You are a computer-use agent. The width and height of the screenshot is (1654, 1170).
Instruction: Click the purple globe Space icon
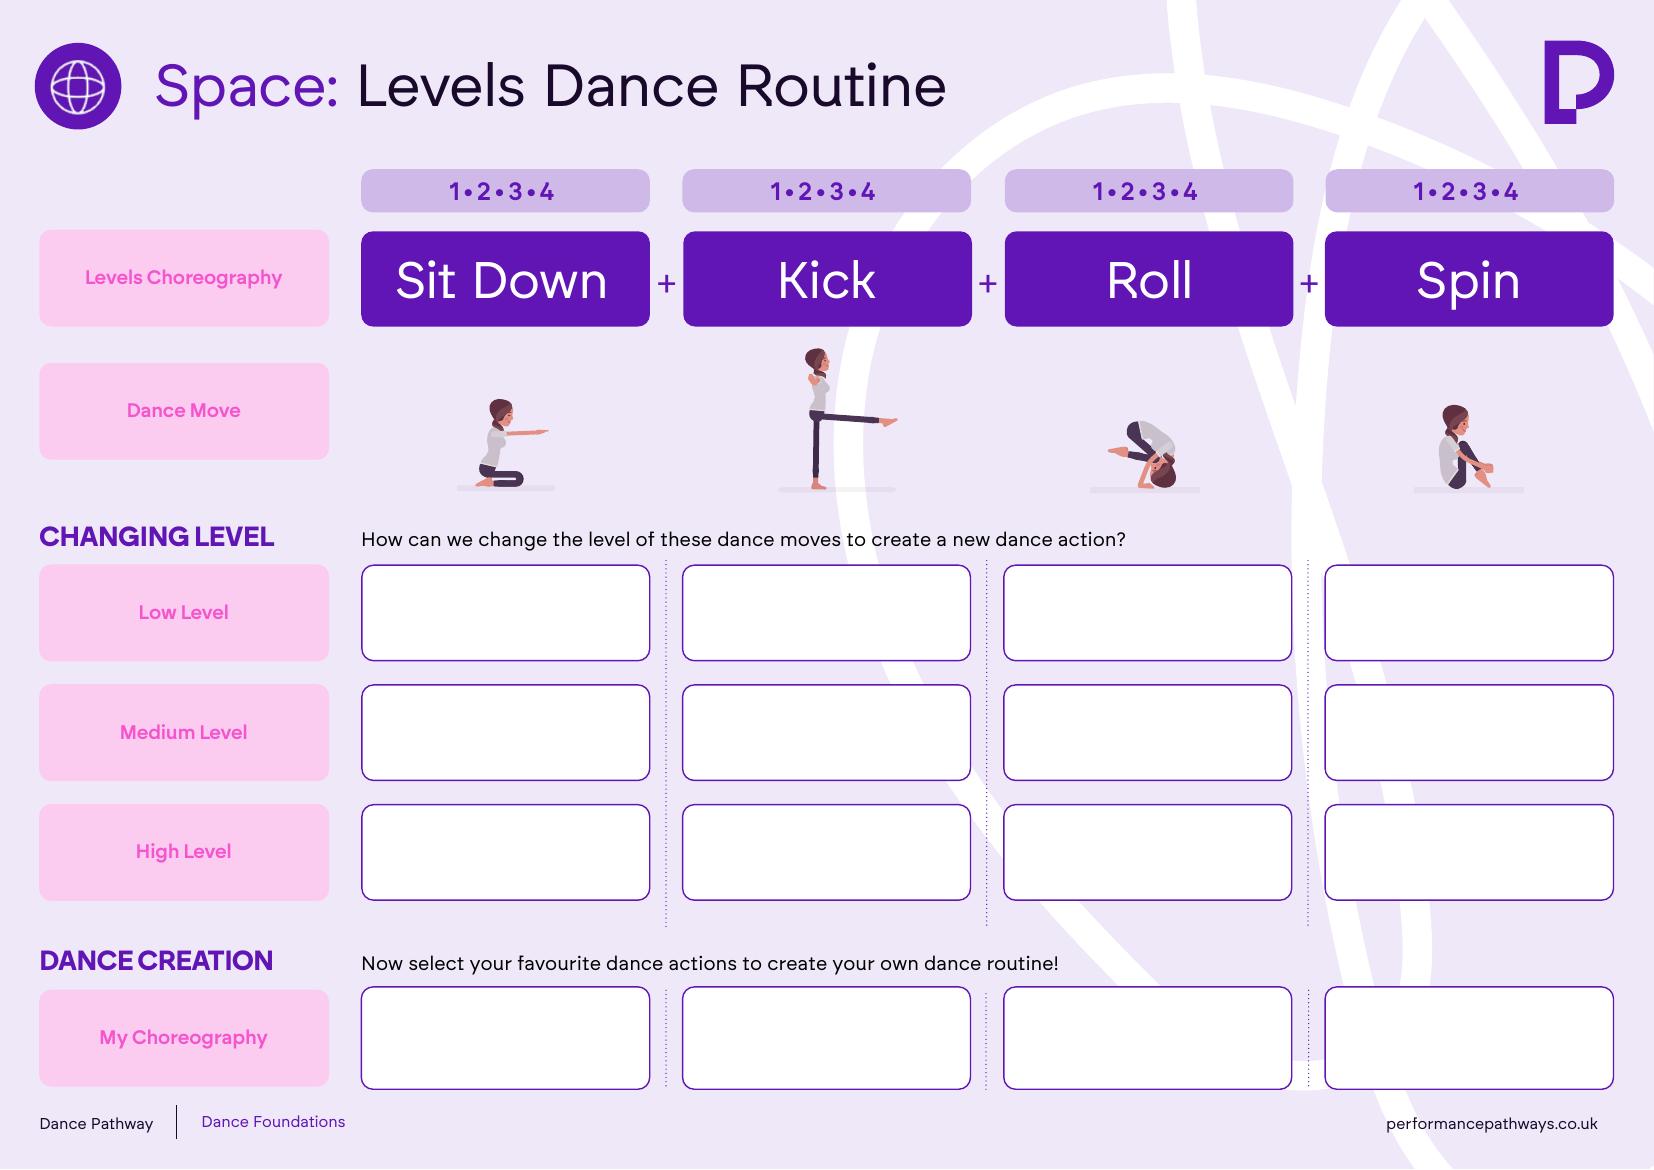click(x=78, y=86)
